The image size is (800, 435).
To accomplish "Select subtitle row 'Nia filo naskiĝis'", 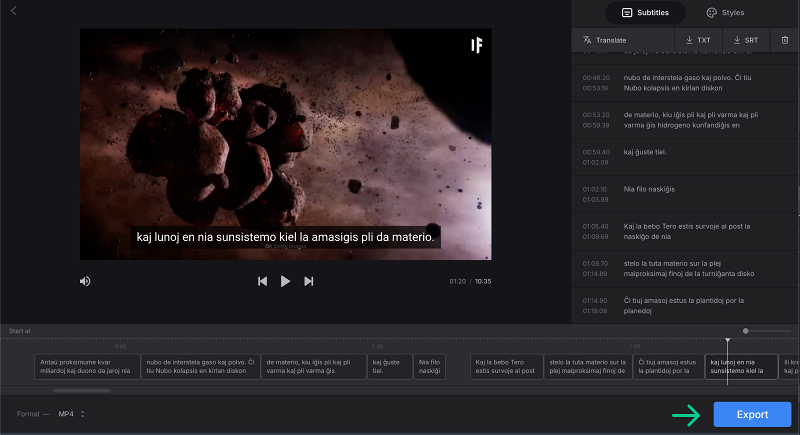I will (x=685, y=194).
